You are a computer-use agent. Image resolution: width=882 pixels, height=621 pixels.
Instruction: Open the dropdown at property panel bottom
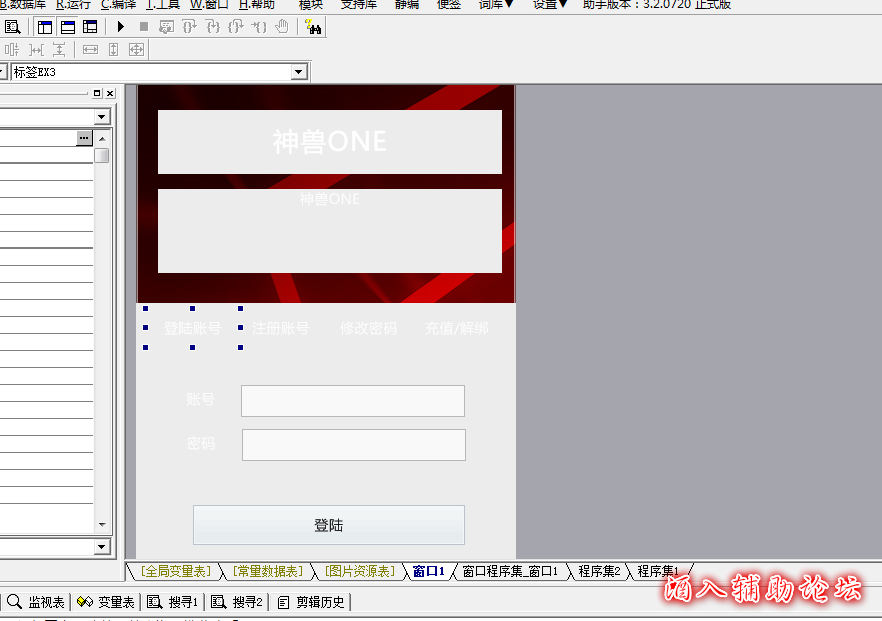click(x=101, y=547)
